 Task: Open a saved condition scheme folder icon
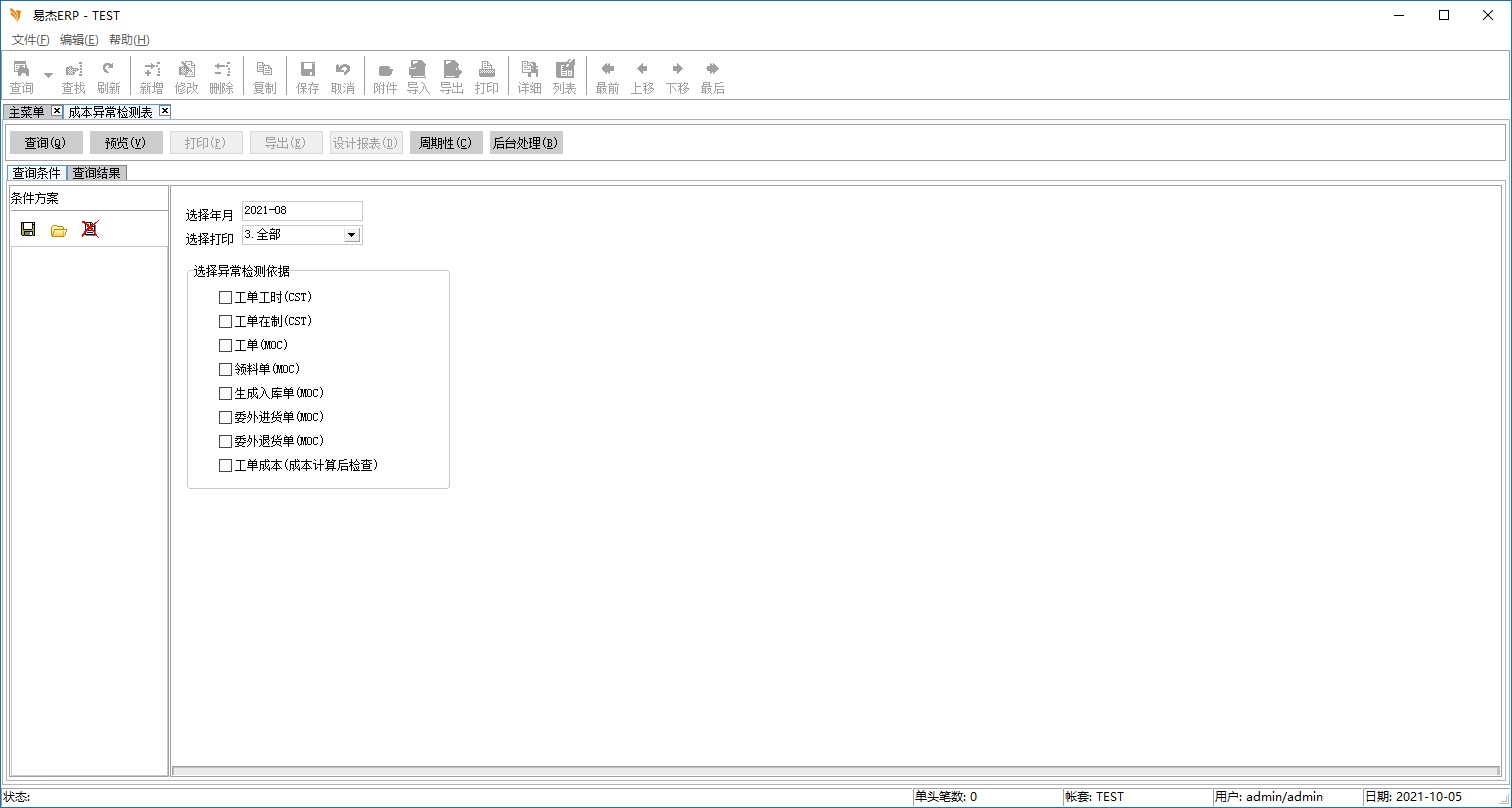click(59, 230)
